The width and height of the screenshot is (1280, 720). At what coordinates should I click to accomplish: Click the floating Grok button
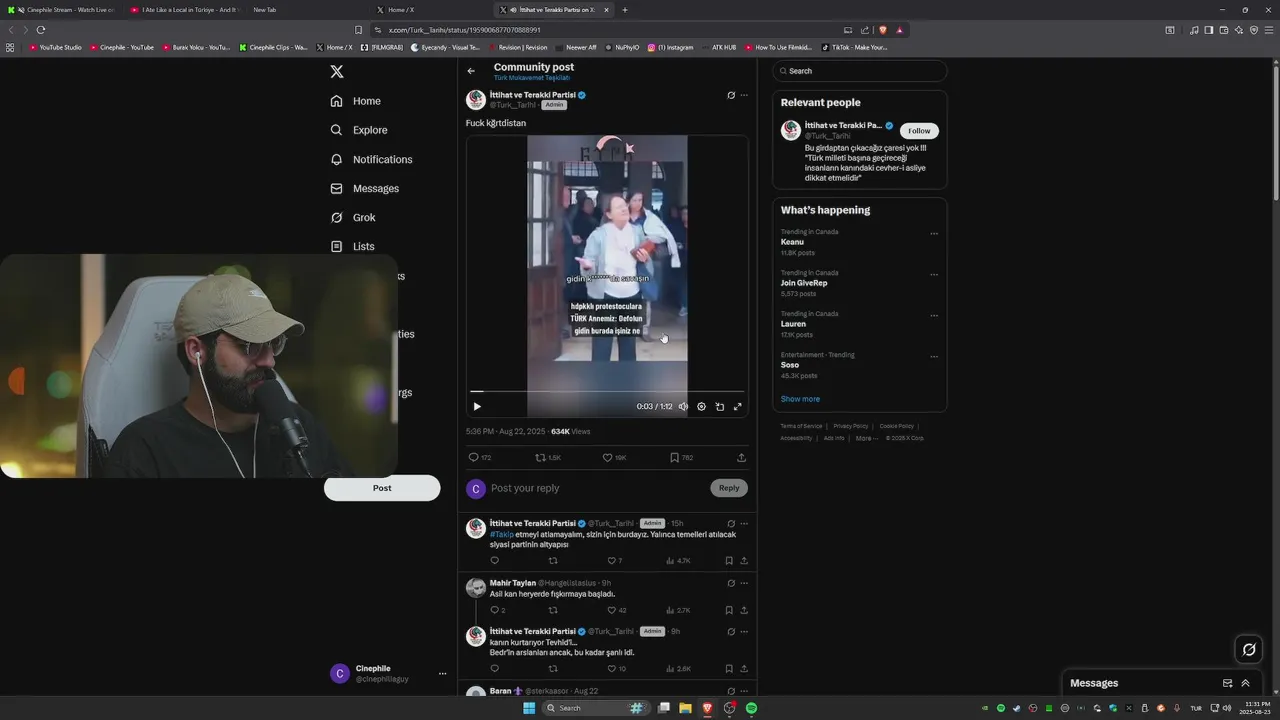1249,650
